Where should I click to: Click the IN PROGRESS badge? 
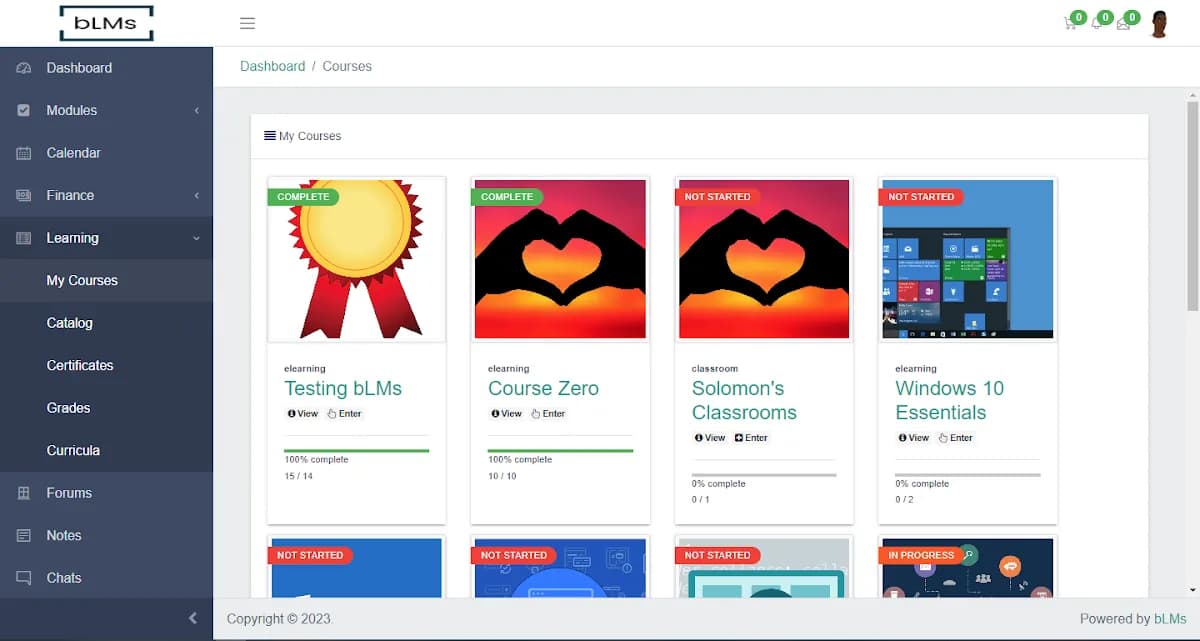tap(920, 555)
